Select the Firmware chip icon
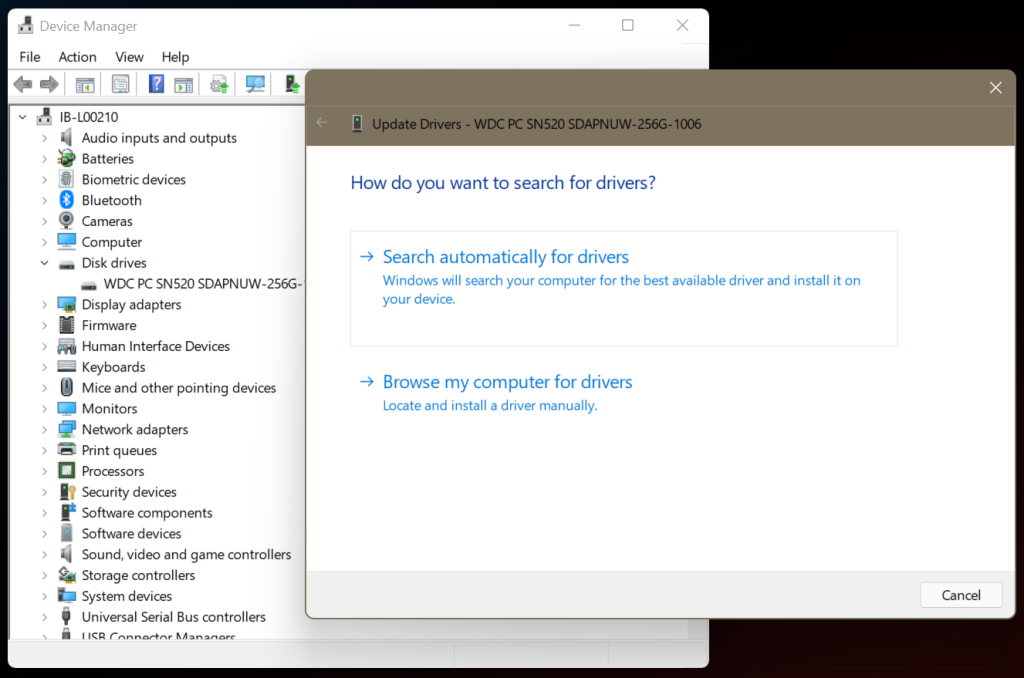The height and width of the screenshot is (678, 1024). 66,325
